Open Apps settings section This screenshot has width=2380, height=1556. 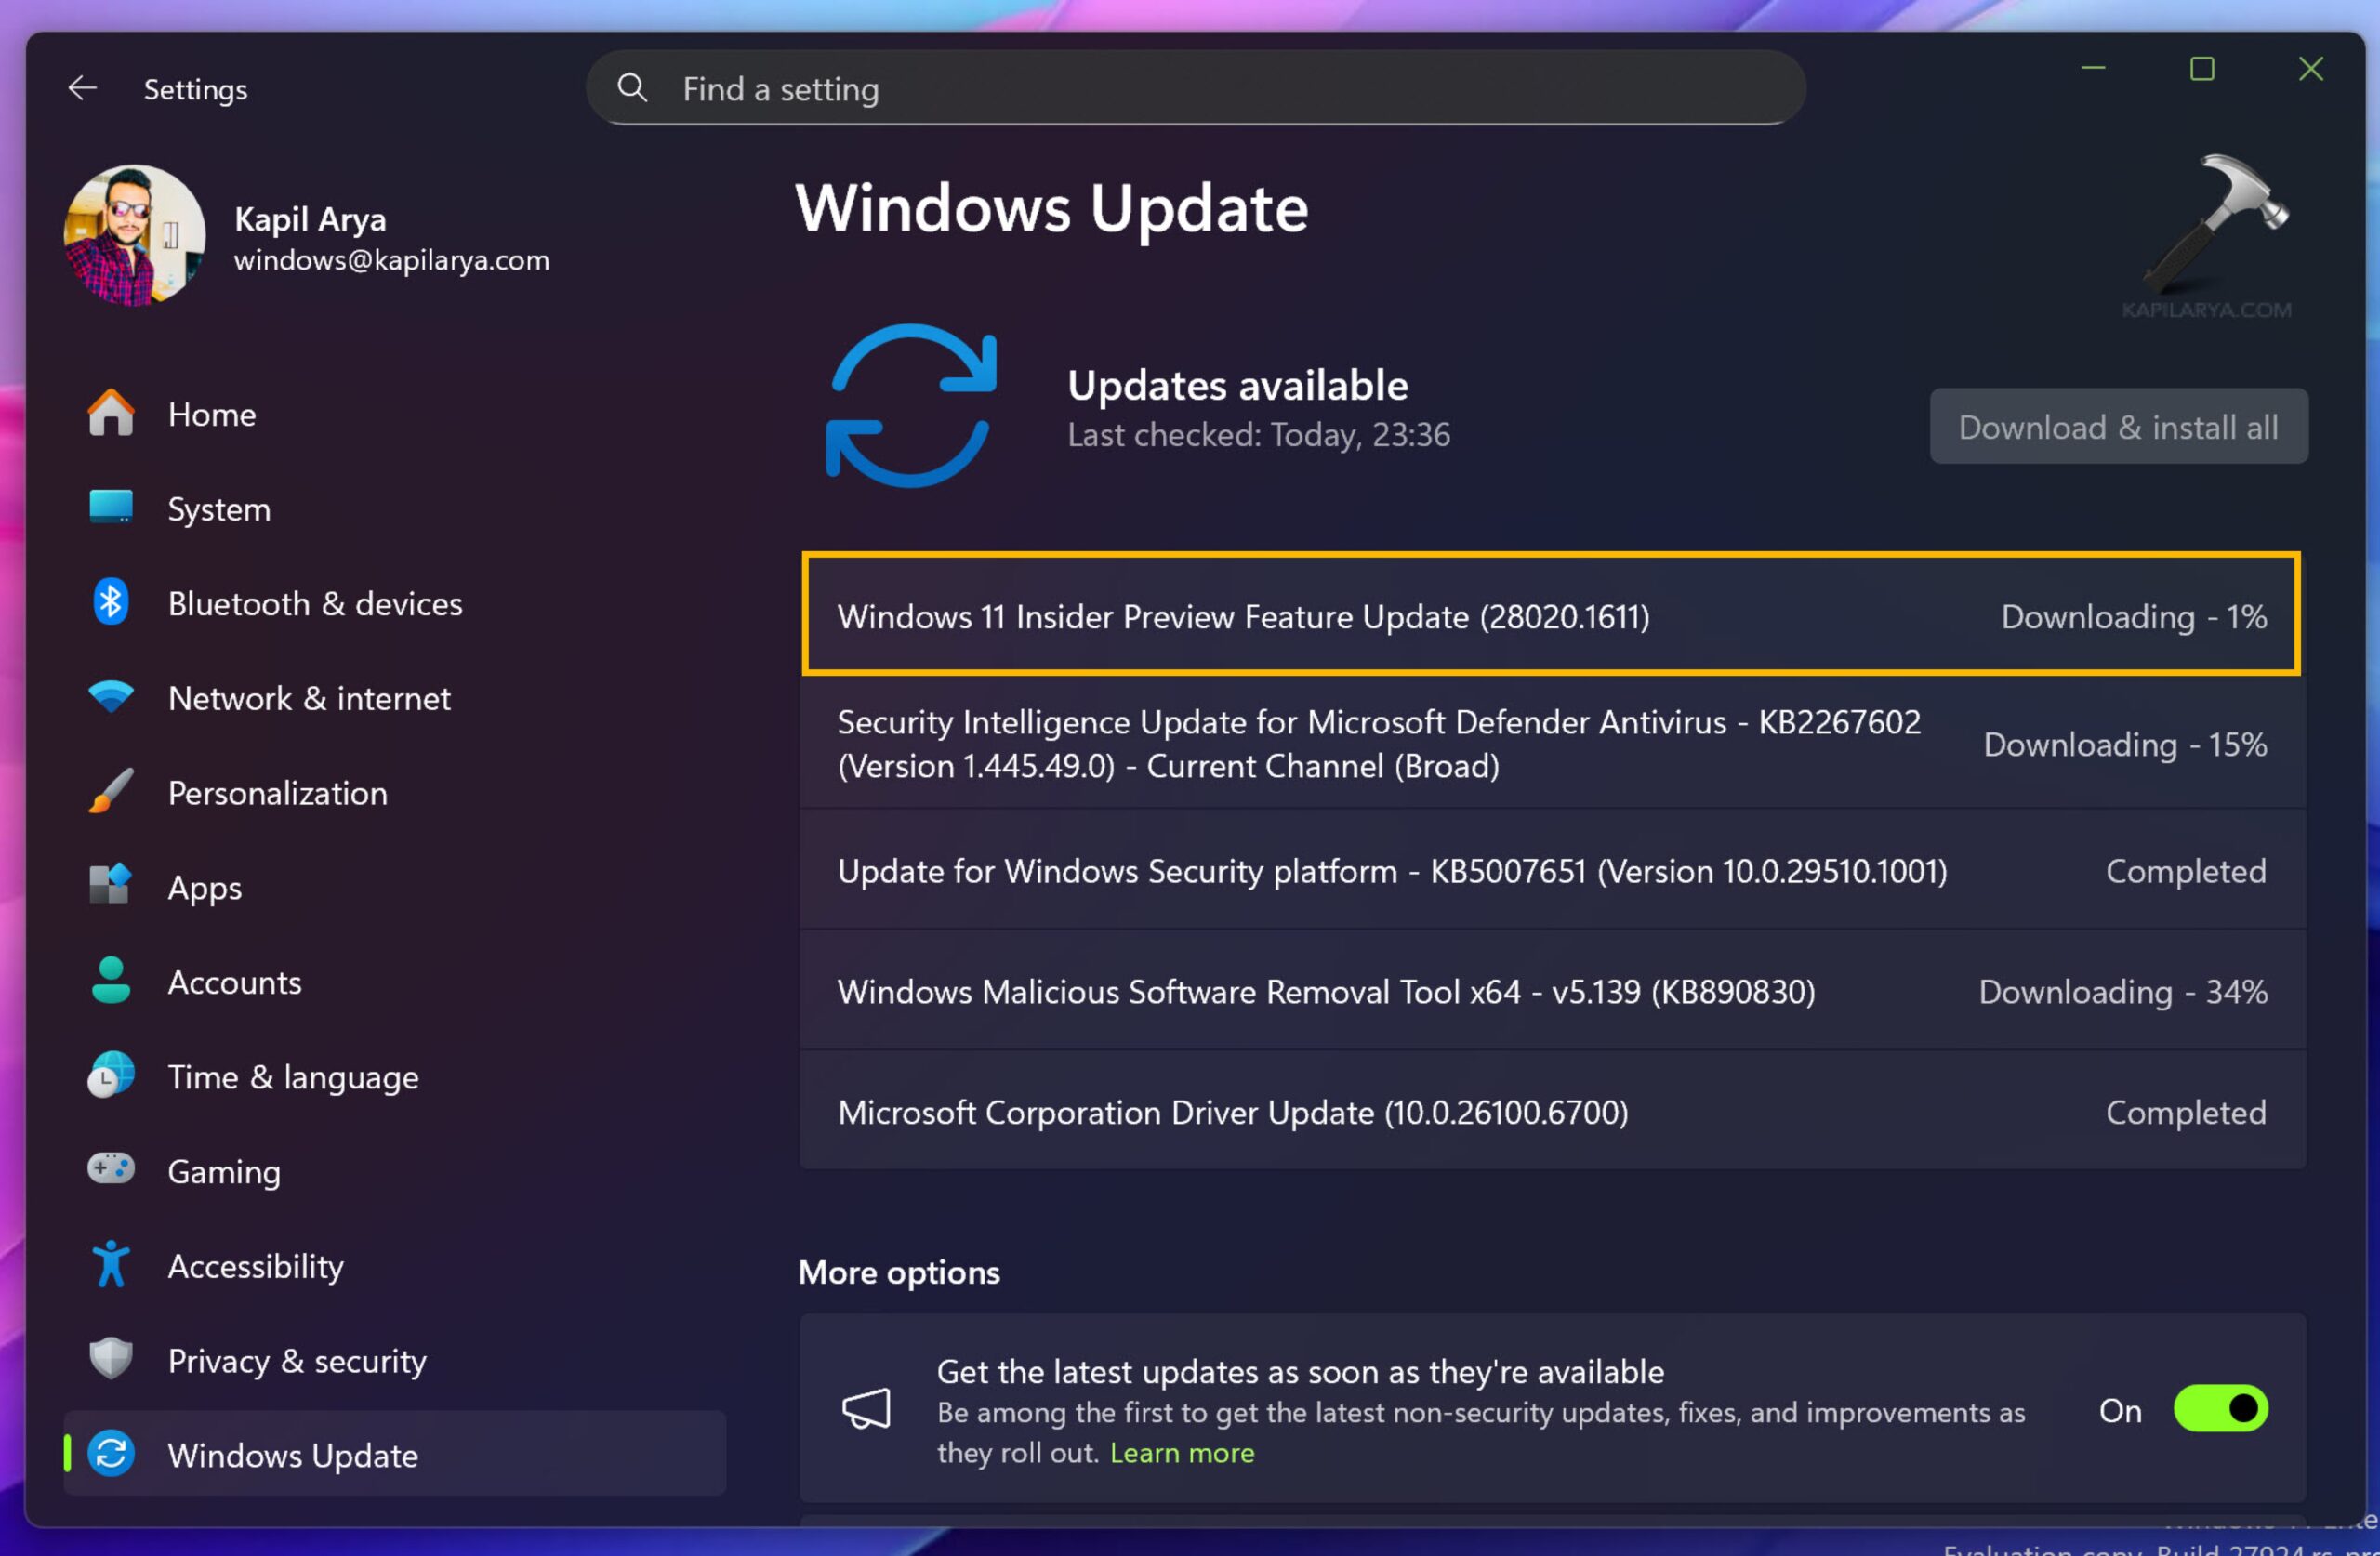[x=204, y=887]
